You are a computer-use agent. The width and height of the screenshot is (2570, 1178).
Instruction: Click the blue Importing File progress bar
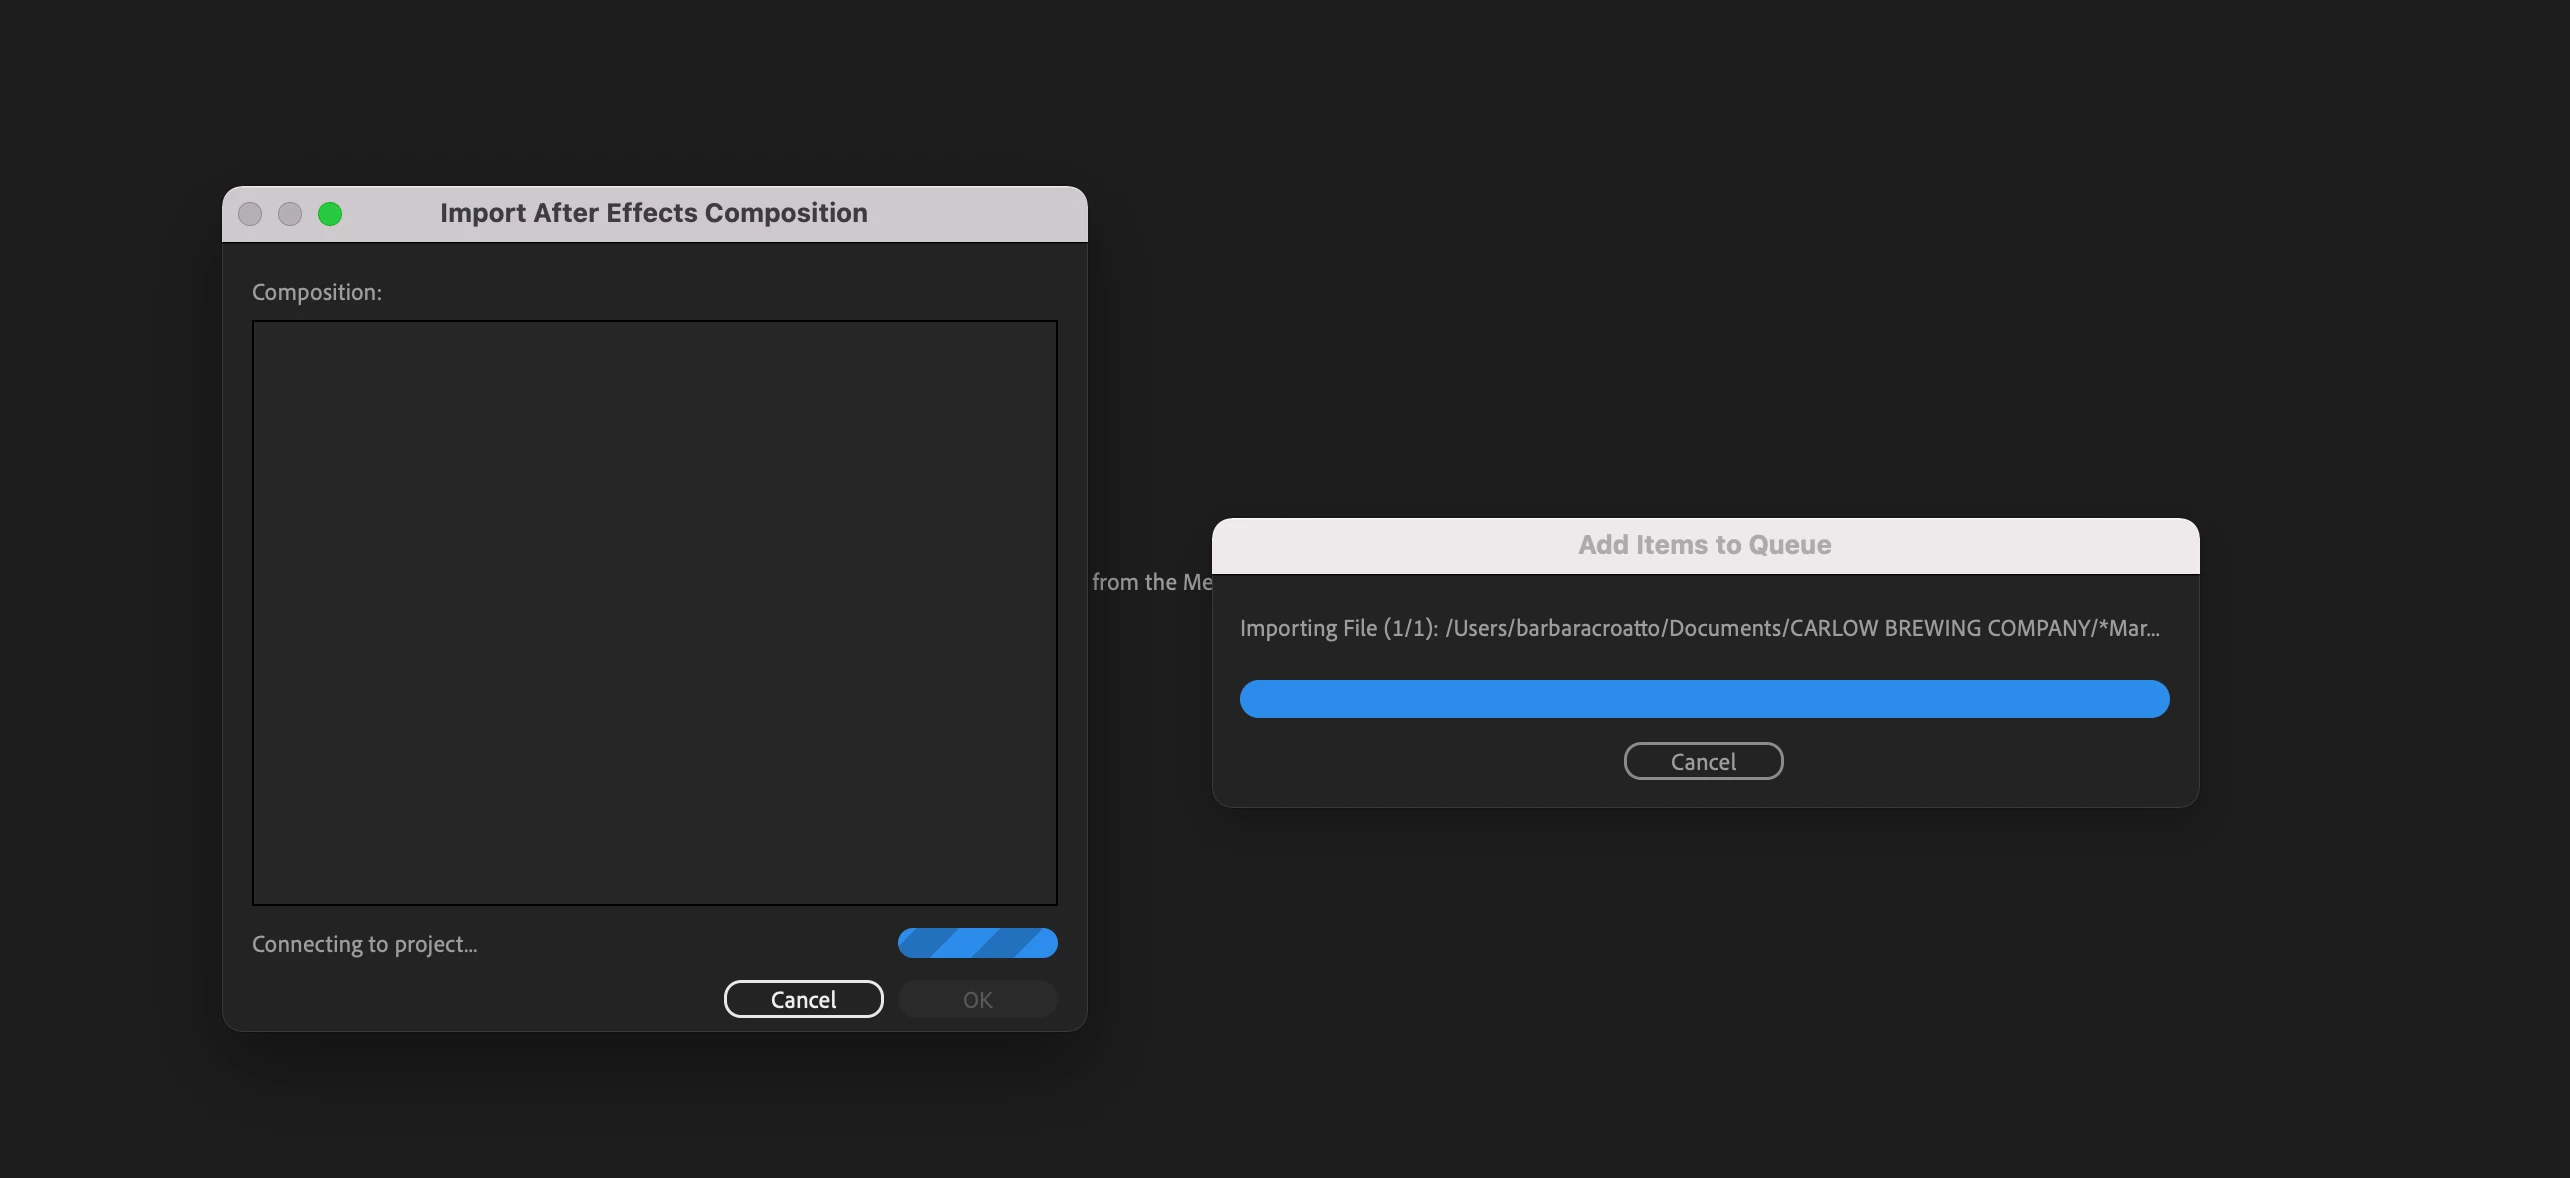pos(1704,699)
